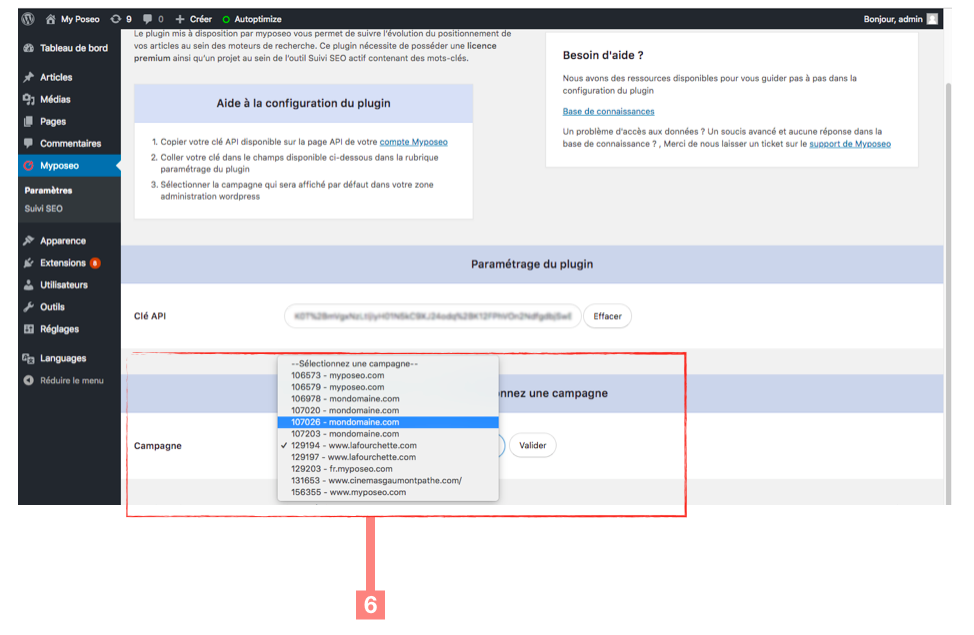Click the Extensions plug icon
This screenshot has height=635, width=974.
[29, 263]
